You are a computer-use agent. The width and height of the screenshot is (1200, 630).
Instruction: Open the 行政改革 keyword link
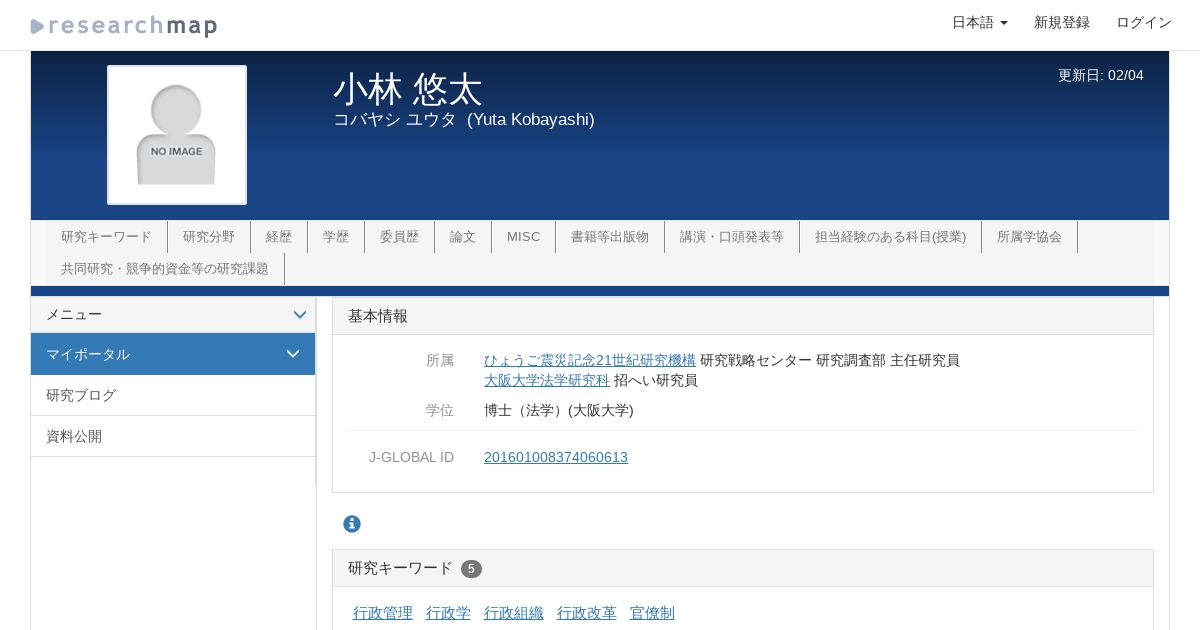(587, 613)
